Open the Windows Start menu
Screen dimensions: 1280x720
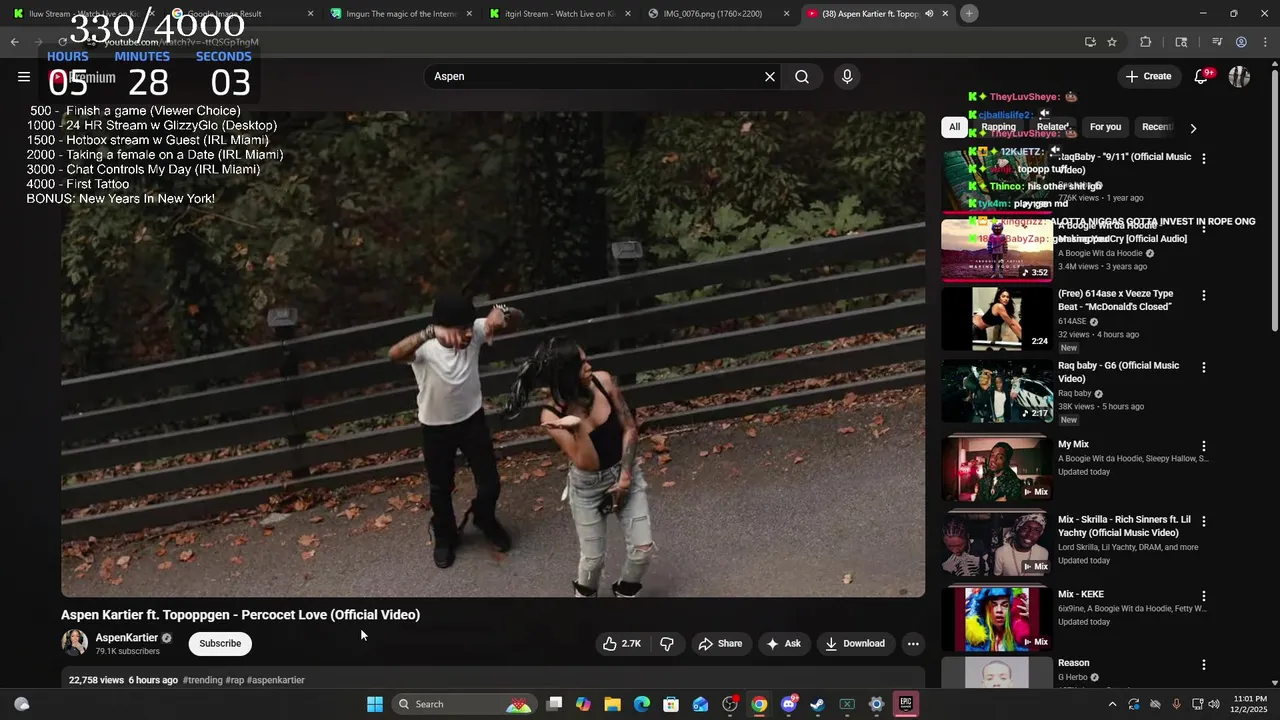[375, 704]
